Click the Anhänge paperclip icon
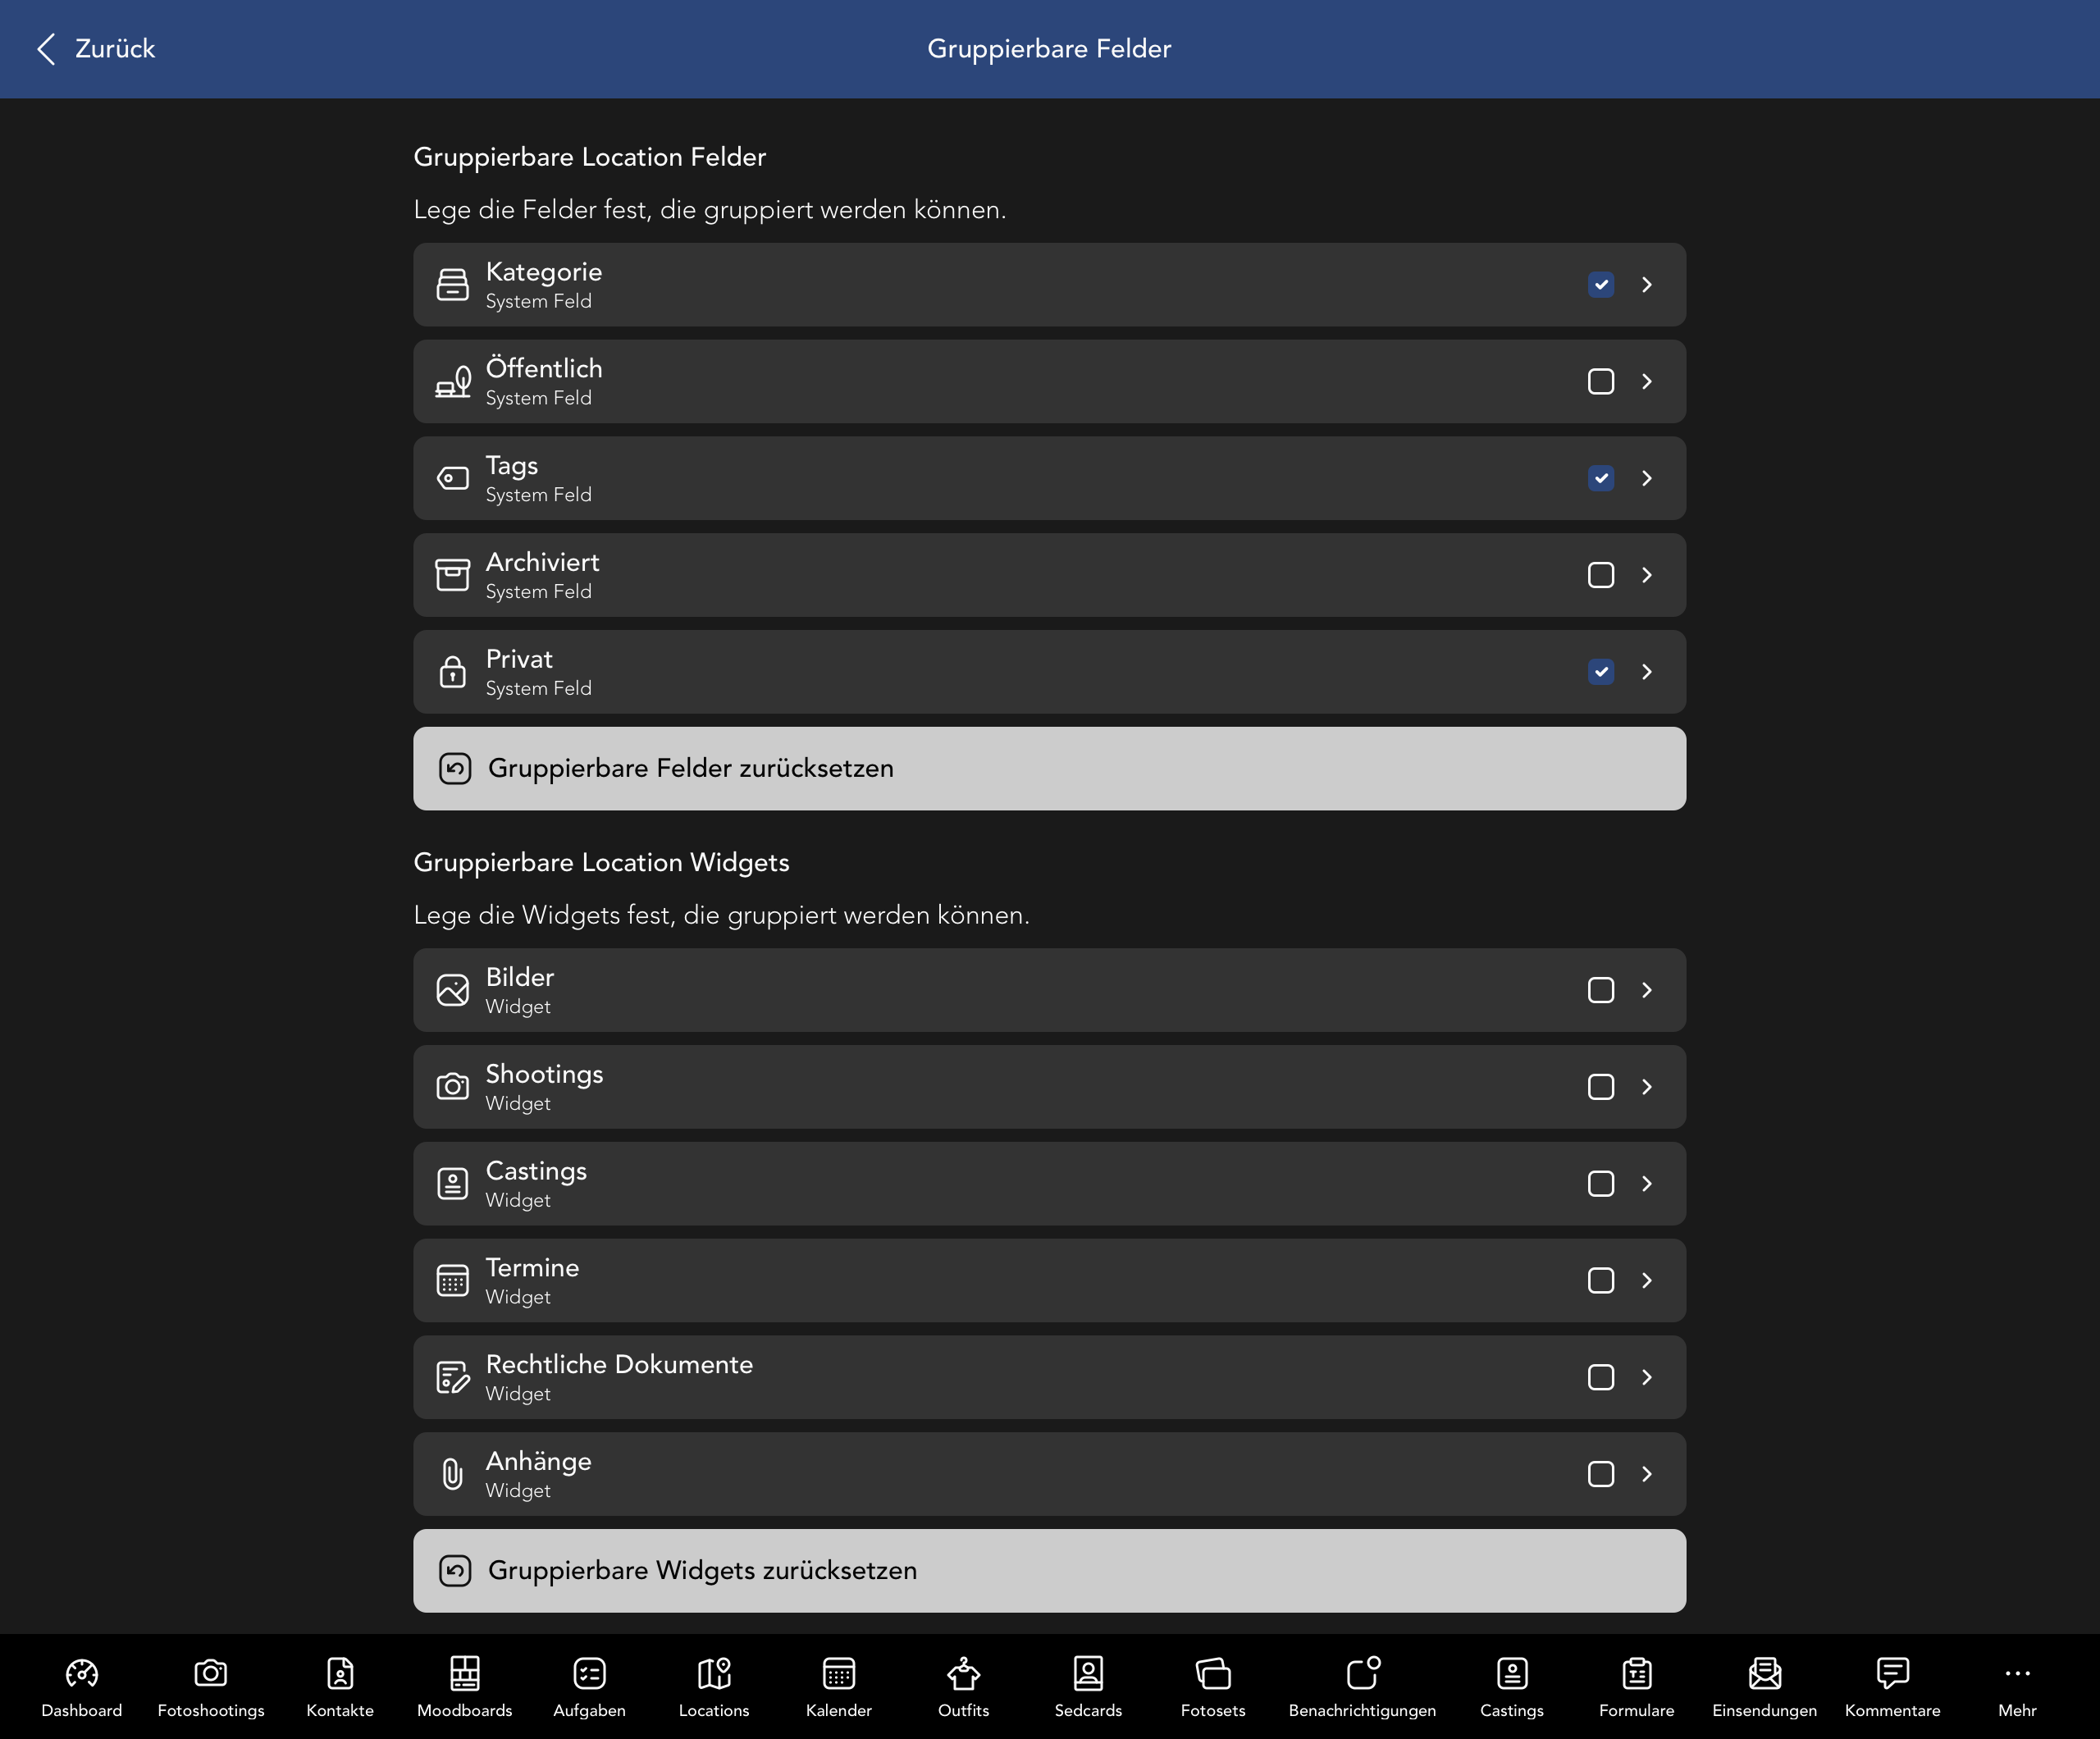The image size is (2100, 1739). (x=453, y=1474)
